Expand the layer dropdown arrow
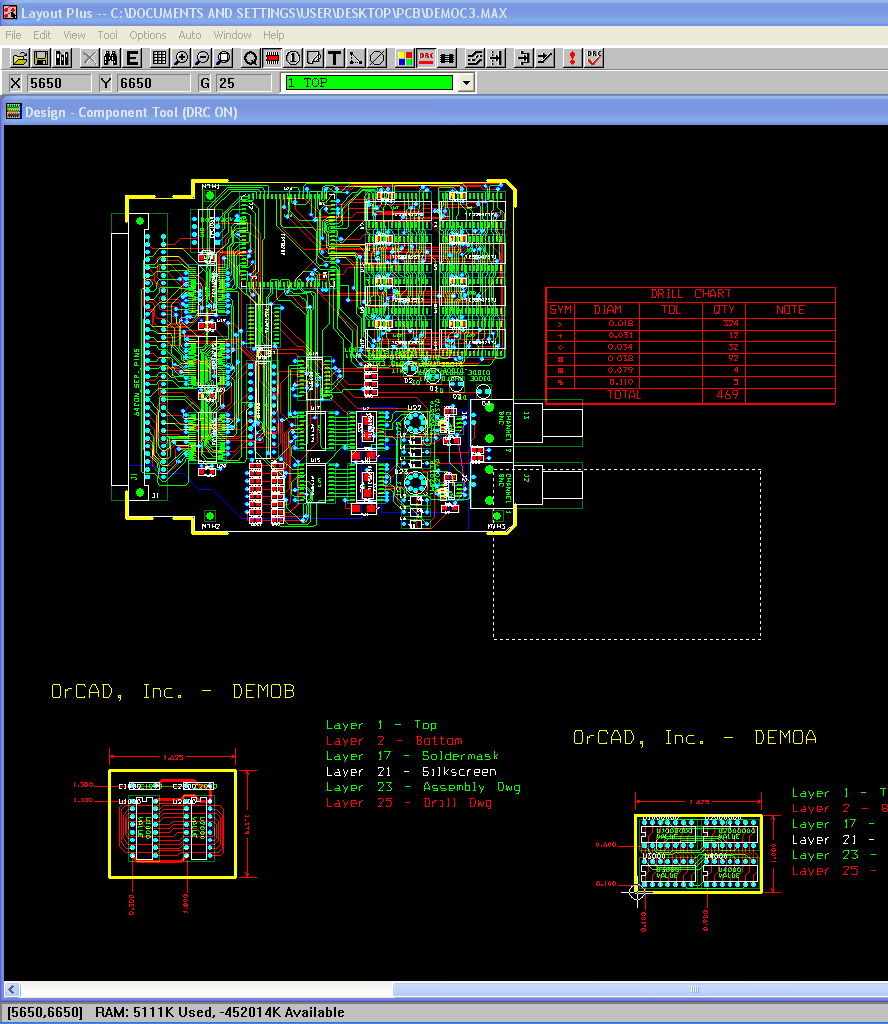Viewport: 888px width, 1024px height. point(465,83)
